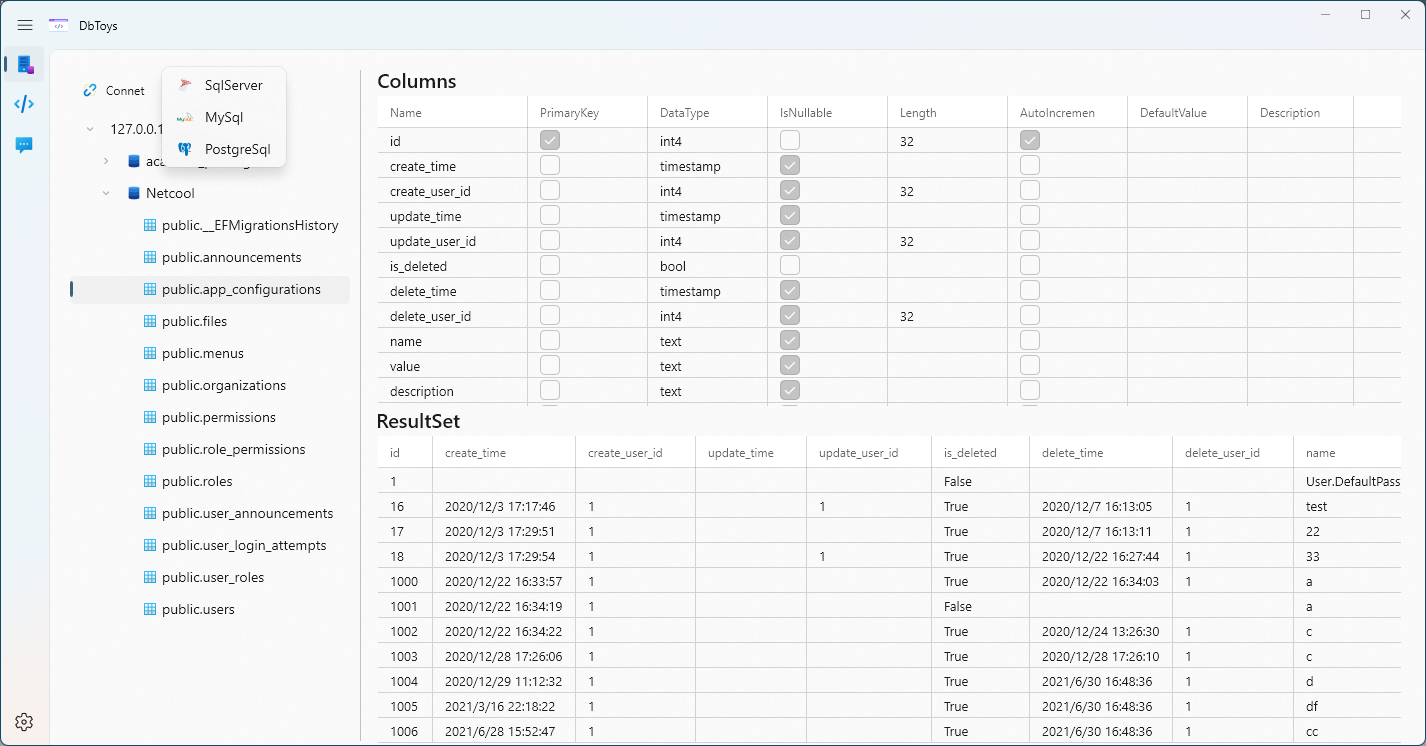Click the Netcool database icon

point(134,193)
